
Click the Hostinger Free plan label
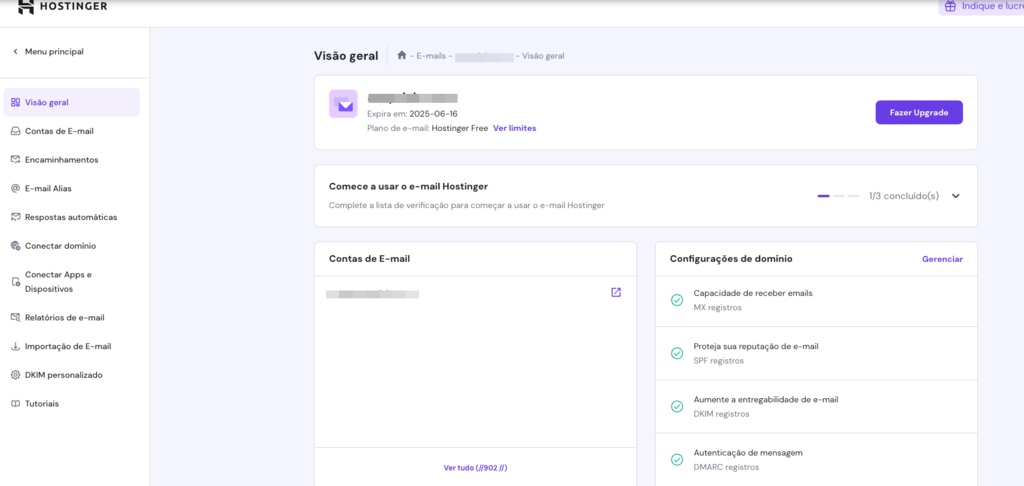pyautogui.click(x=460, y=129)
